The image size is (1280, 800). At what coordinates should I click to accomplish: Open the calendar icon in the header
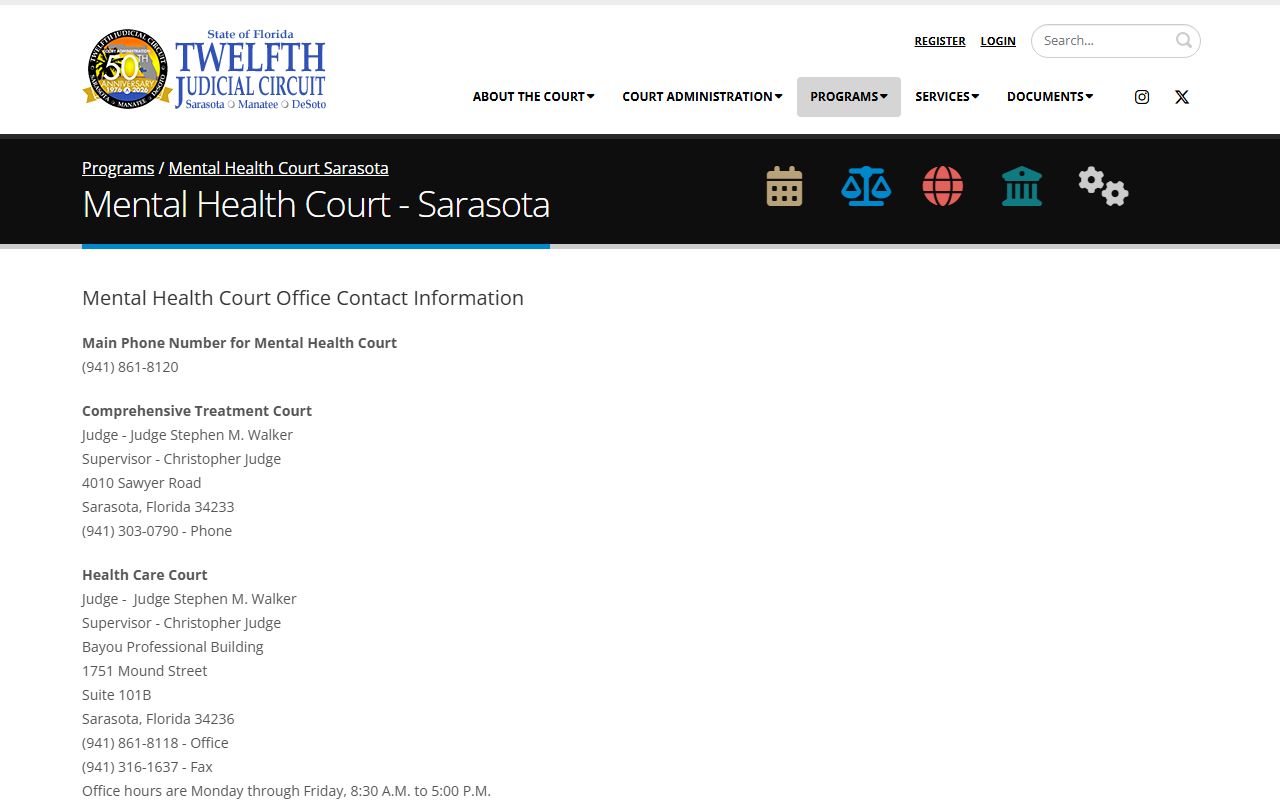pyautogui.click(x=784, y=186)
